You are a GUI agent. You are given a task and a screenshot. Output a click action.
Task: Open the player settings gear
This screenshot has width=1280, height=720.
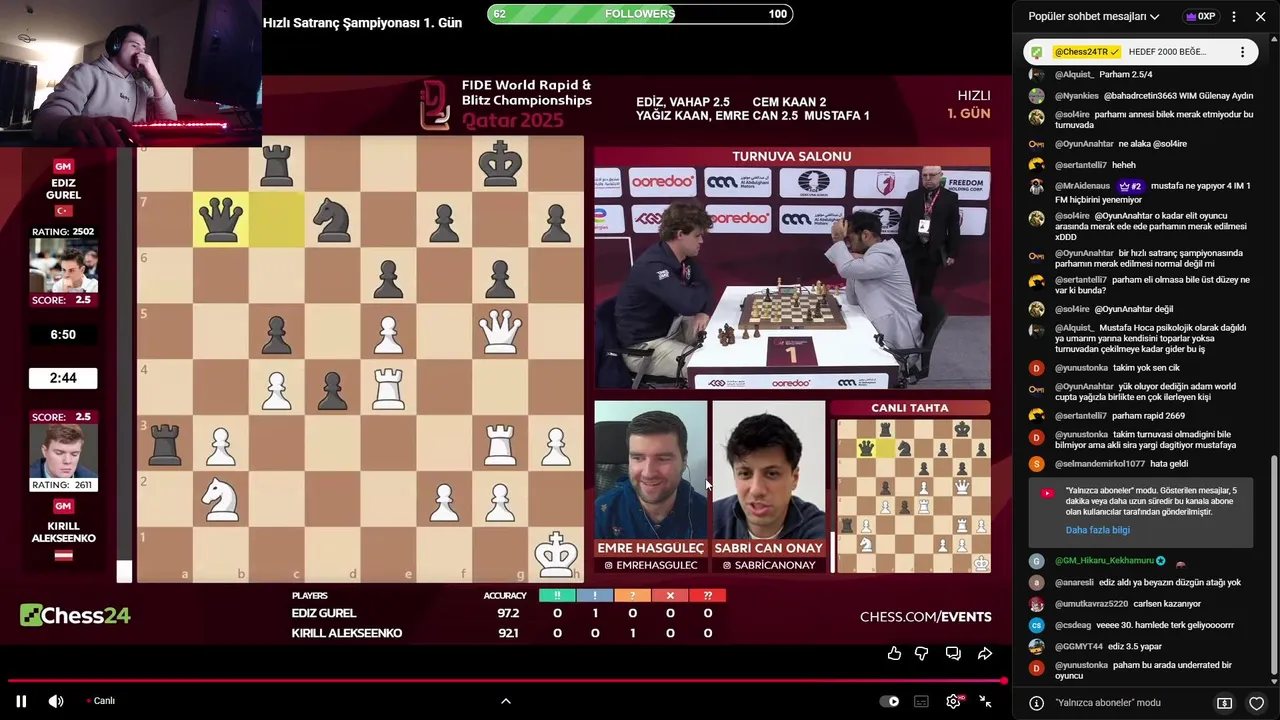(954, 701)
